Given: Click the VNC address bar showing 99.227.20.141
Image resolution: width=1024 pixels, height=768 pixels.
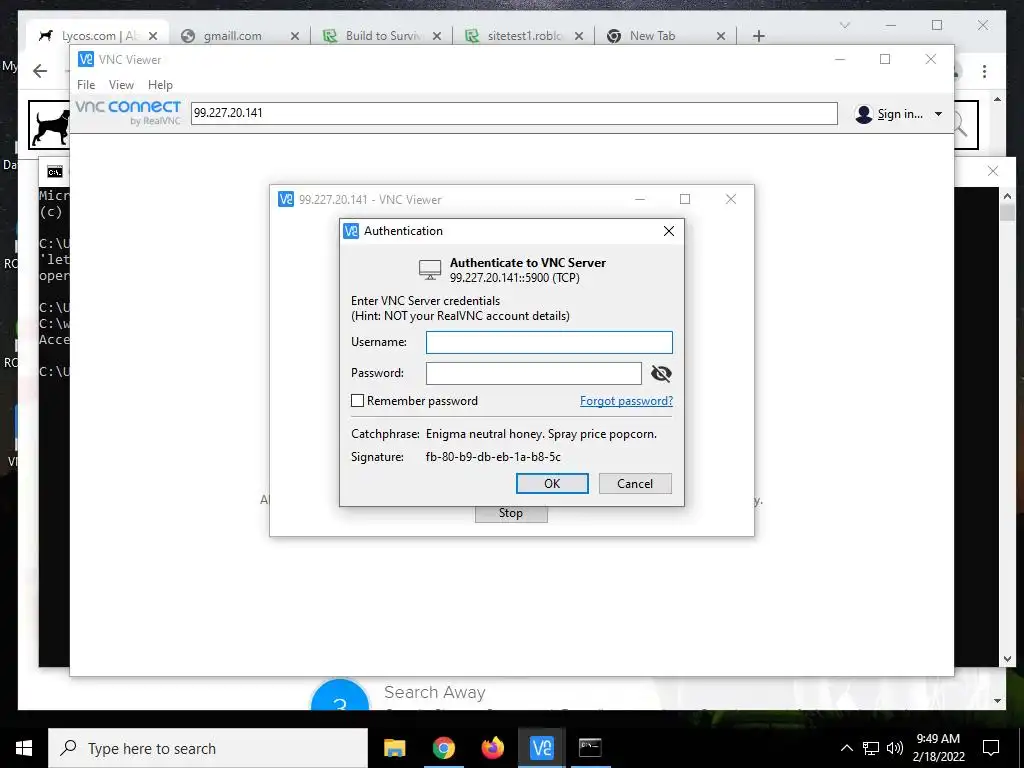Looking at the screenshot, I should (x=514, y=113).
